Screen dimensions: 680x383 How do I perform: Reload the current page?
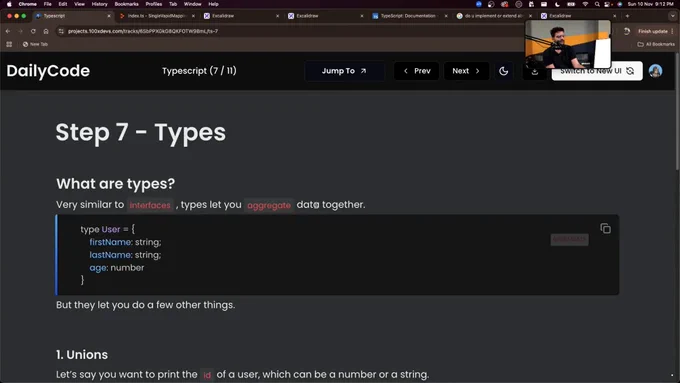pyautogui.click(x=33, y=31)
